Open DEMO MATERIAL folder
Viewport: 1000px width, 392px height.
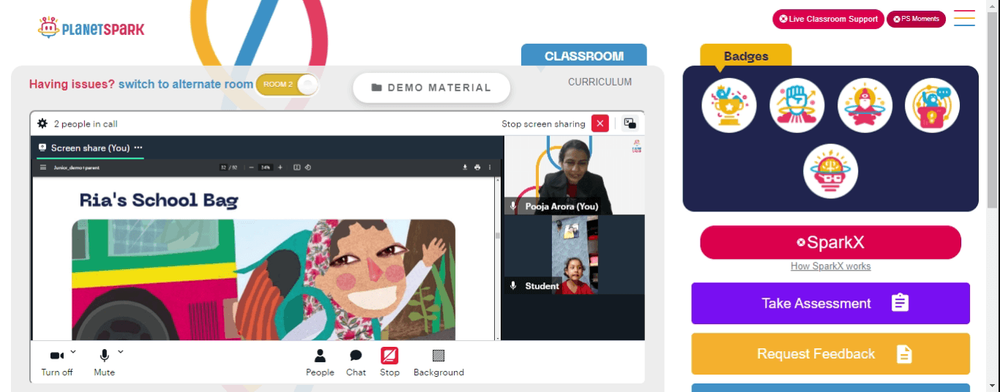431,88
